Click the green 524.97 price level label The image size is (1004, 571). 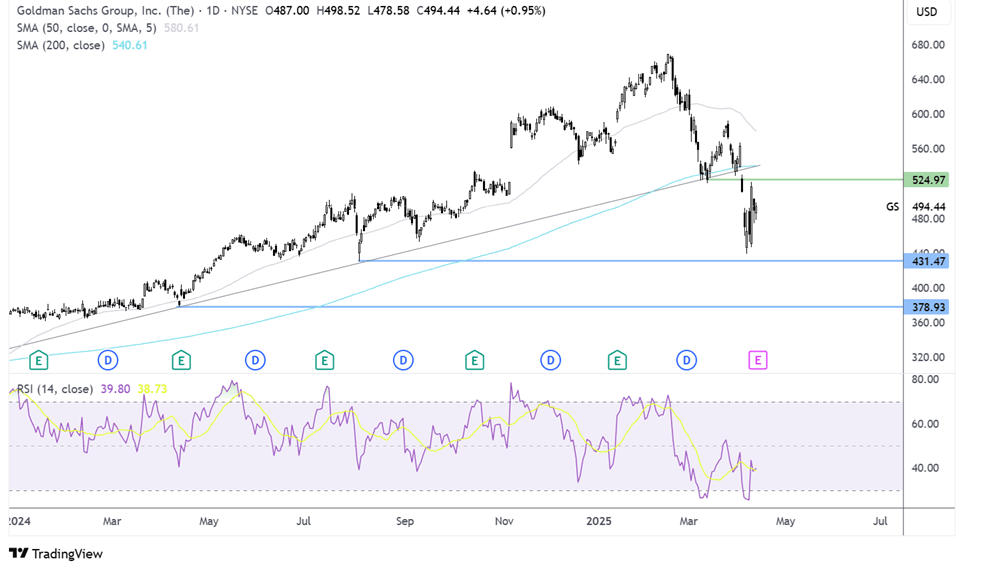(x=928, y=181)
